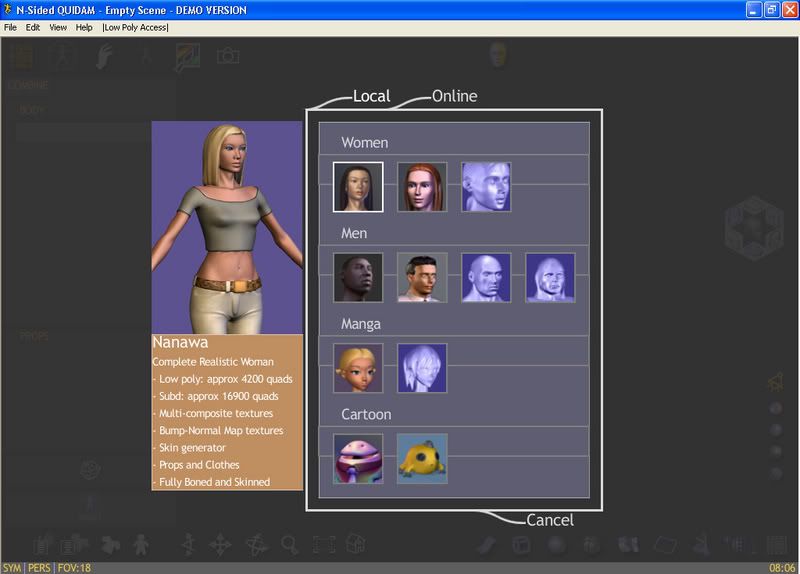Click the dimmed hand sculpt icon
Viewport: 800px width, 574px height.
pos(105,56)
